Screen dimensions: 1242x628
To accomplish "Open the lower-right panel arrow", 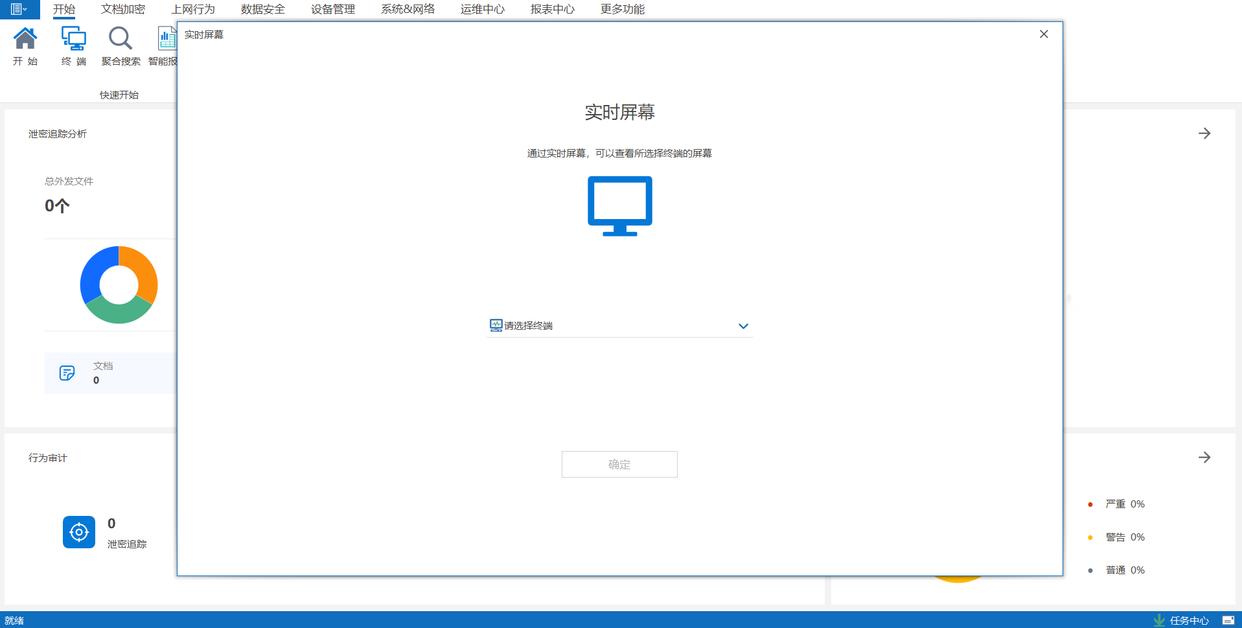I will pos(1204,457).
